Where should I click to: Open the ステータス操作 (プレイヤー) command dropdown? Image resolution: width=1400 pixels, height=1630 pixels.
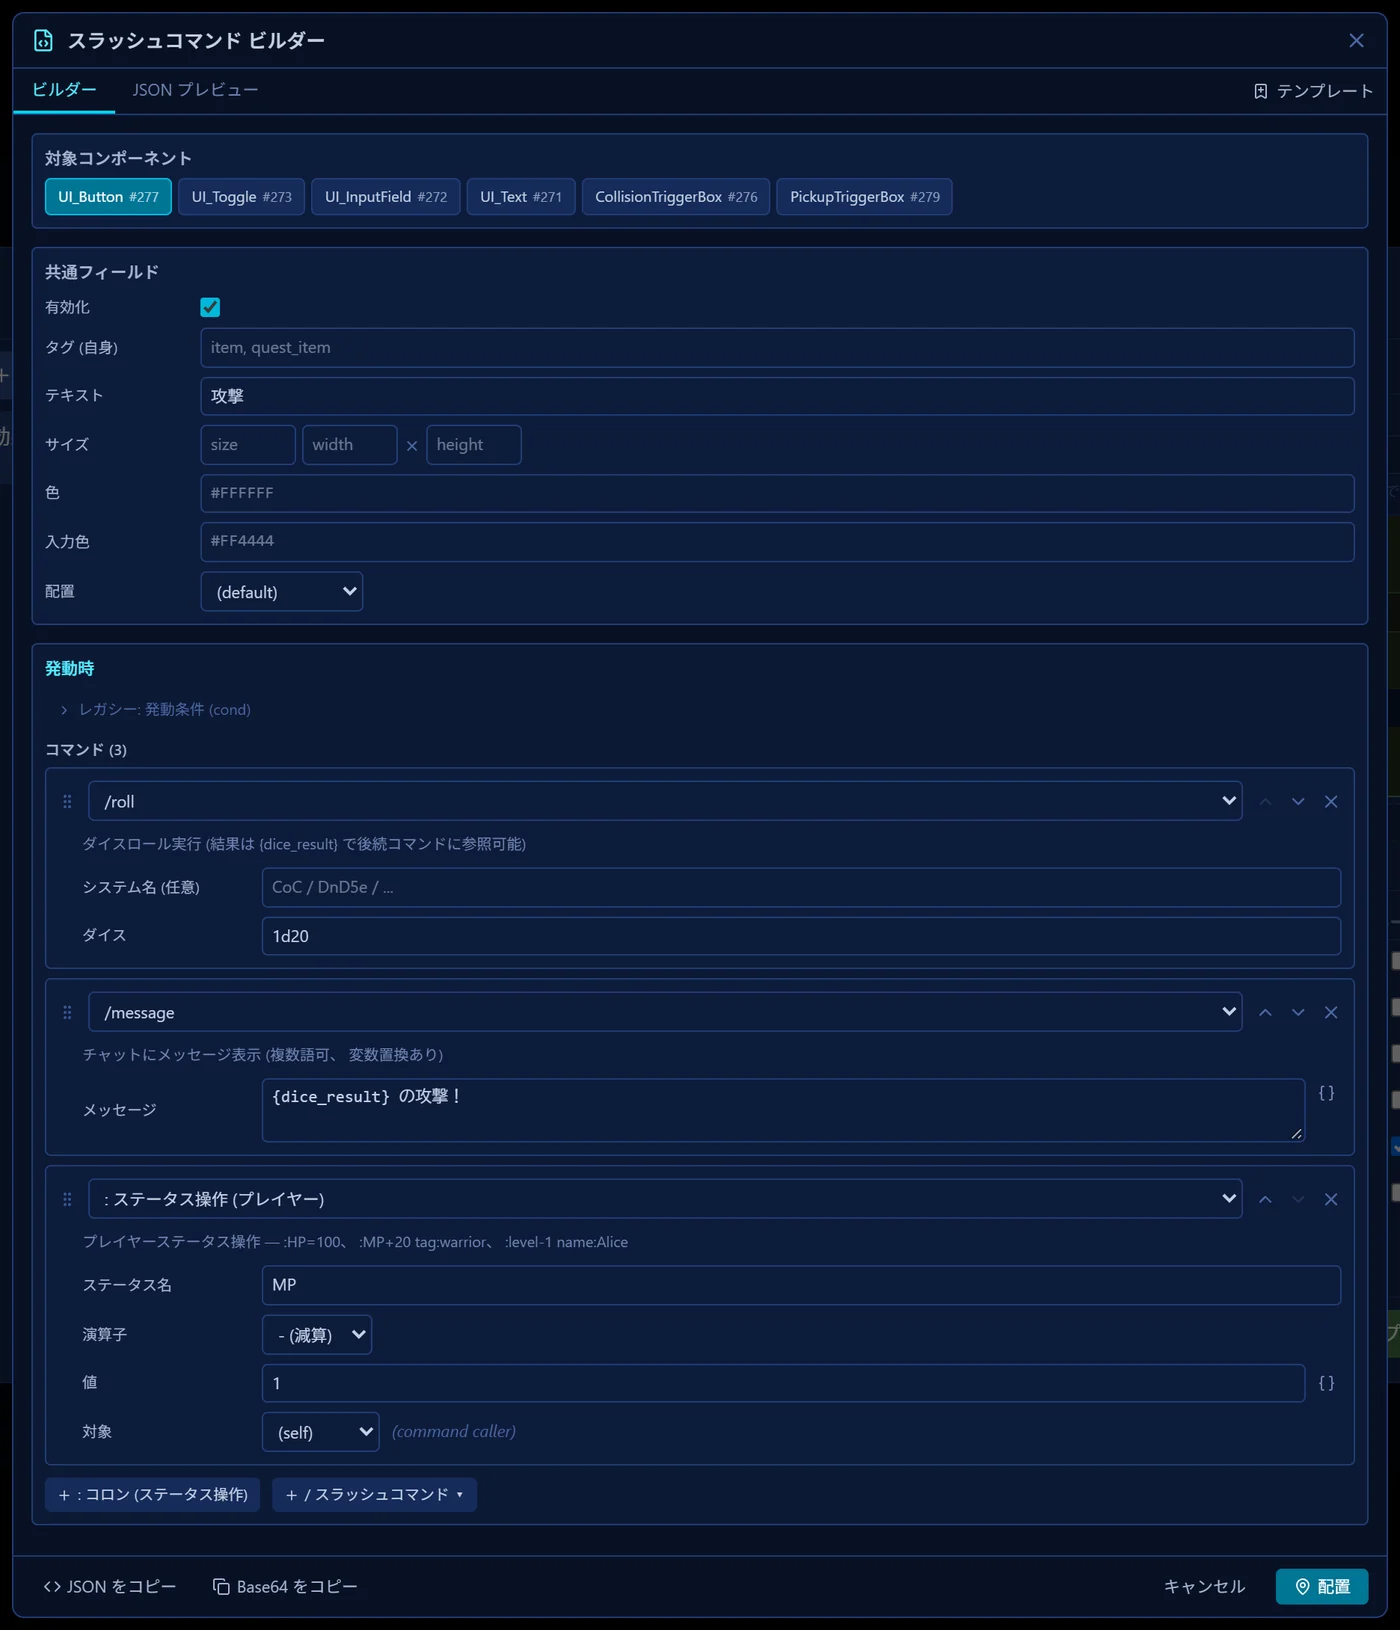click(665, 1199)
